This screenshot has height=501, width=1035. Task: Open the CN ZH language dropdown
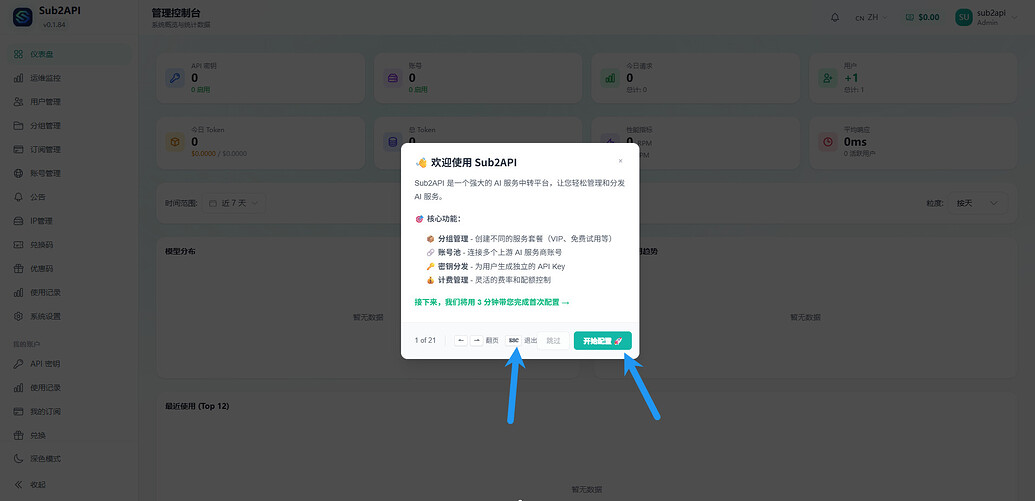click(871, 17)
